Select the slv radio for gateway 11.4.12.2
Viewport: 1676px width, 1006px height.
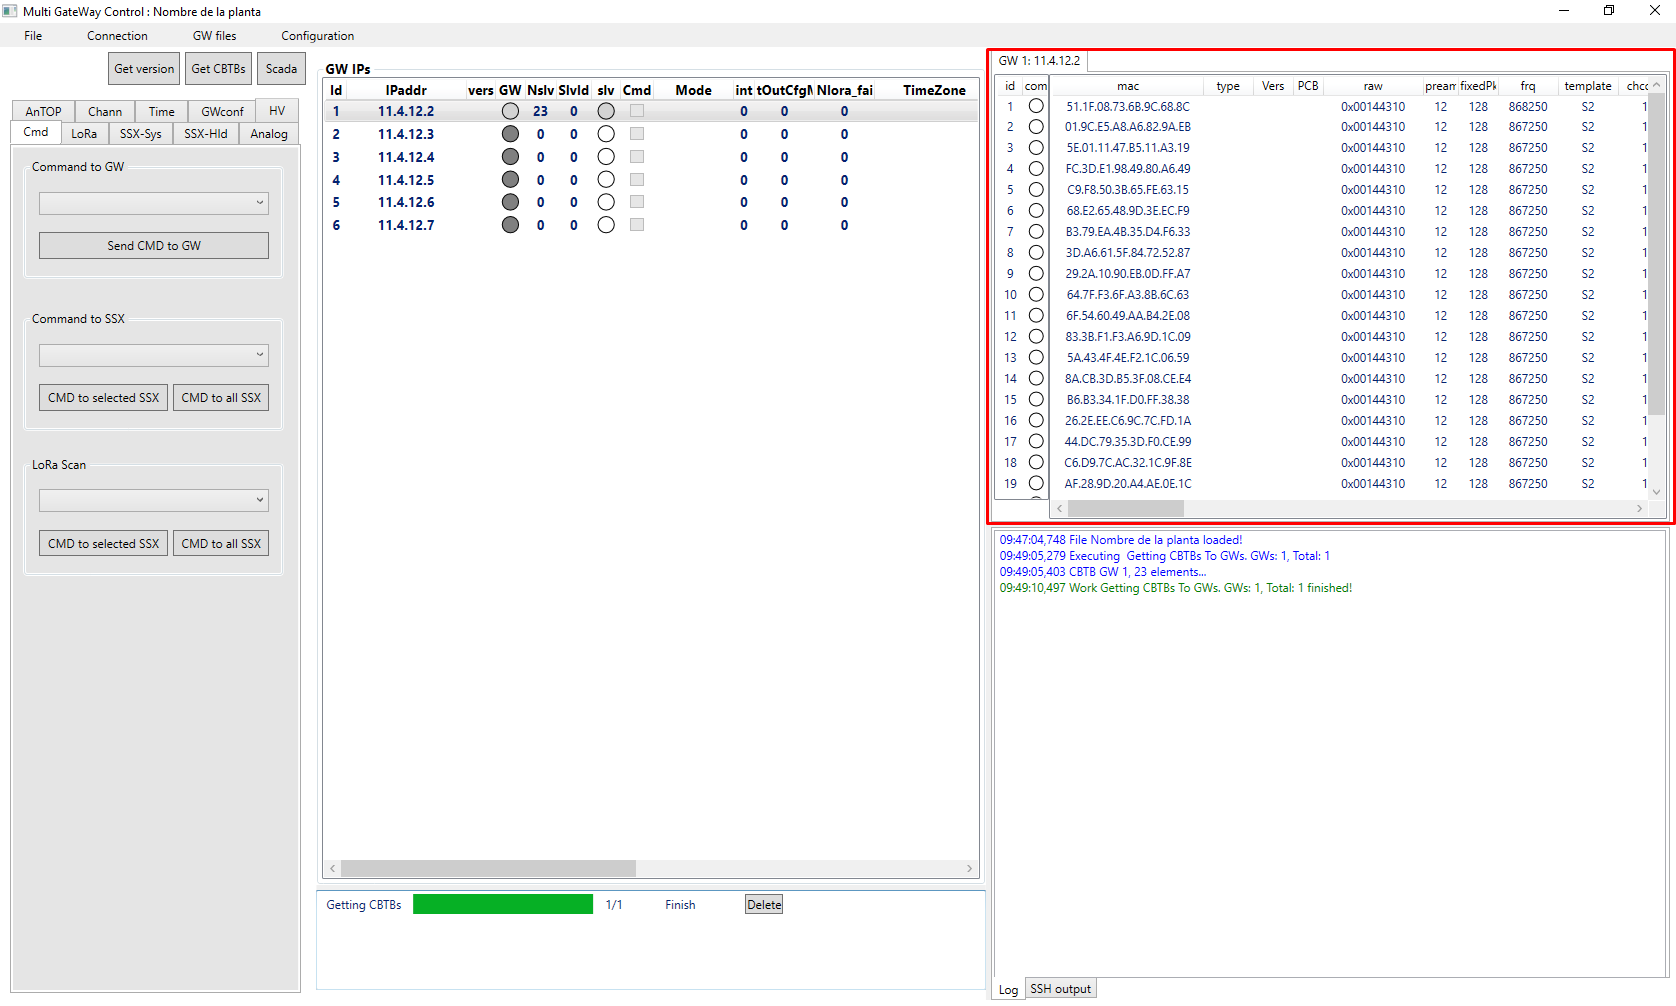pos(605,111)
